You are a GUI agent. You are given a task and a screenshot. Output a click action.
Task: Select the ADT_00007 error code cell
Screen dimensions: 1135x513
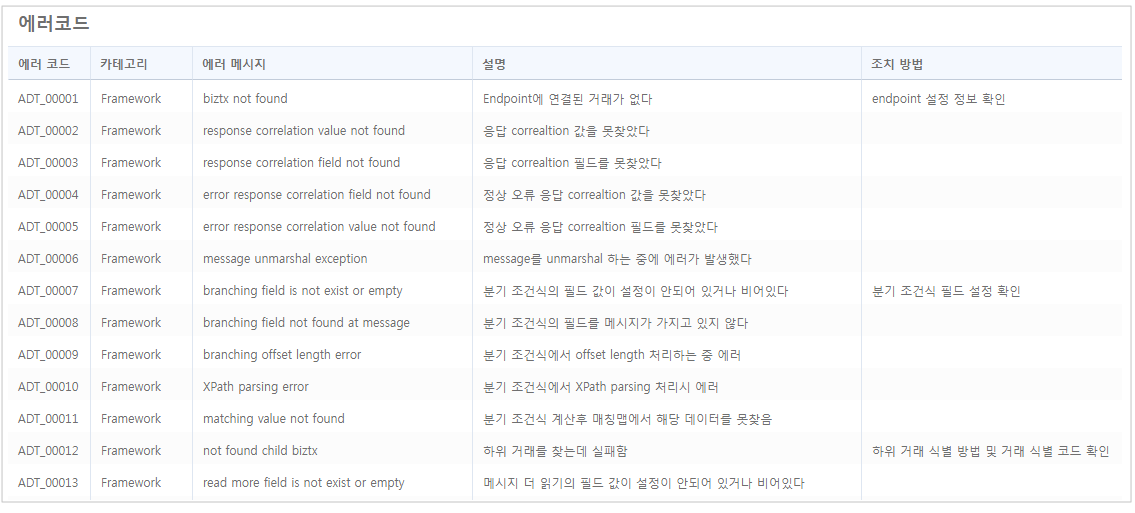pos(48,291)
